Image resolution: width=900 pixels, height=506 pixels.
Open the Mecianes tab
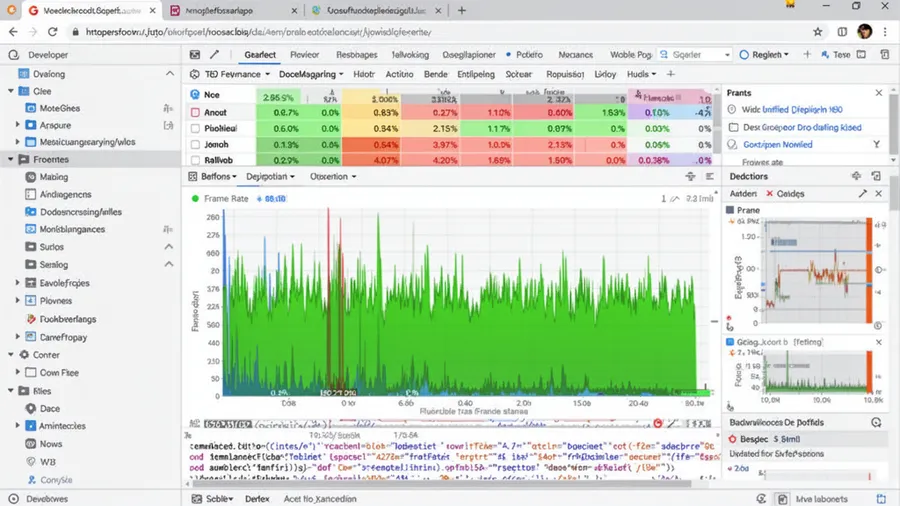[575, 55]
